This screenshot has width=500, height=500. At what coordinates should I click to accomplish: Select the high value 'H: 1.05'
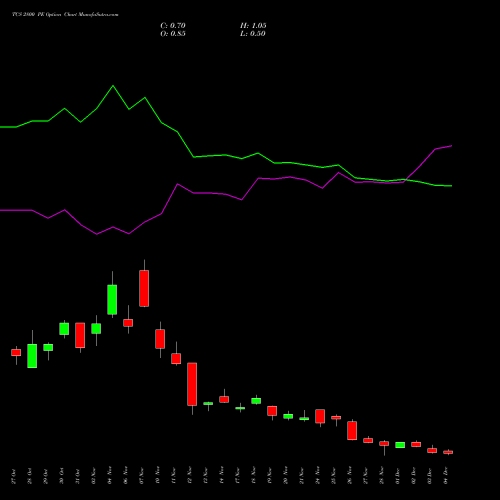point(253,26)
